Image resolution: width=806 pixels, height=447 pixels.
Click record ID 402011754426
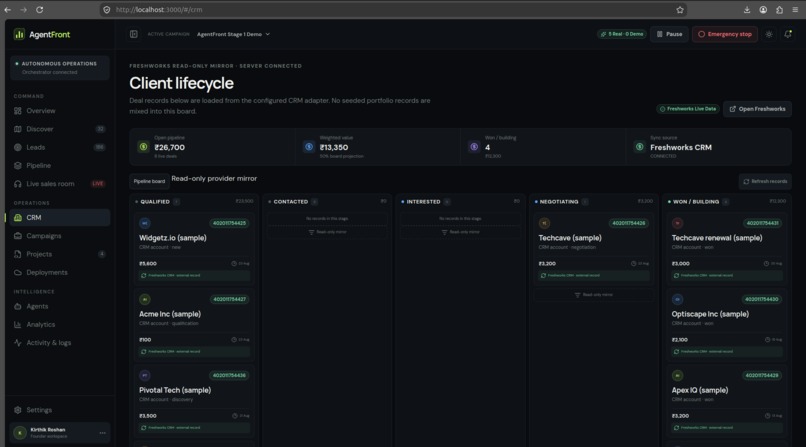point(629,224)
